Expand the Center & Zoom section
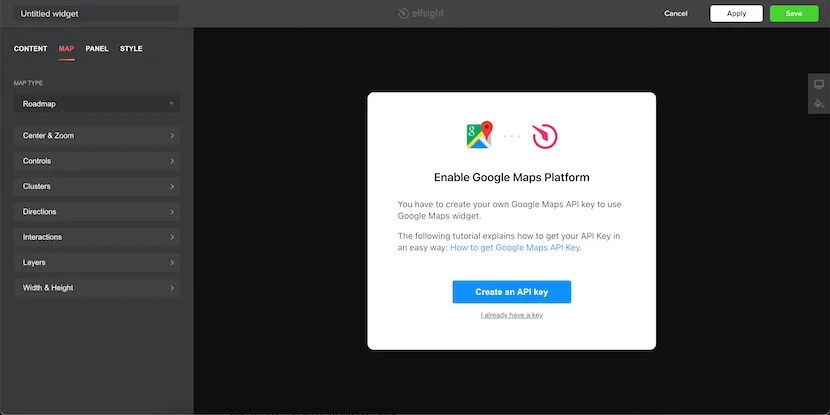The height and width of the screenshot is (415, 830). 97,136
